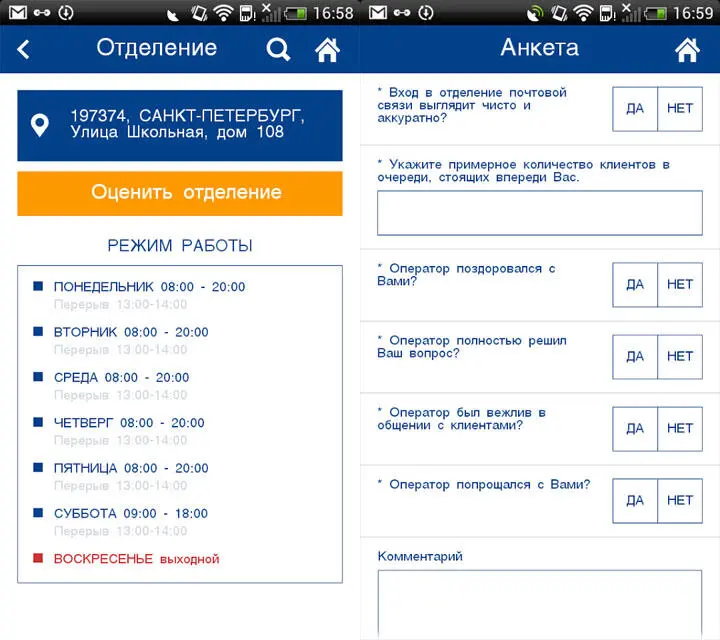Focus the queue clients count input field

coord(540,213)
